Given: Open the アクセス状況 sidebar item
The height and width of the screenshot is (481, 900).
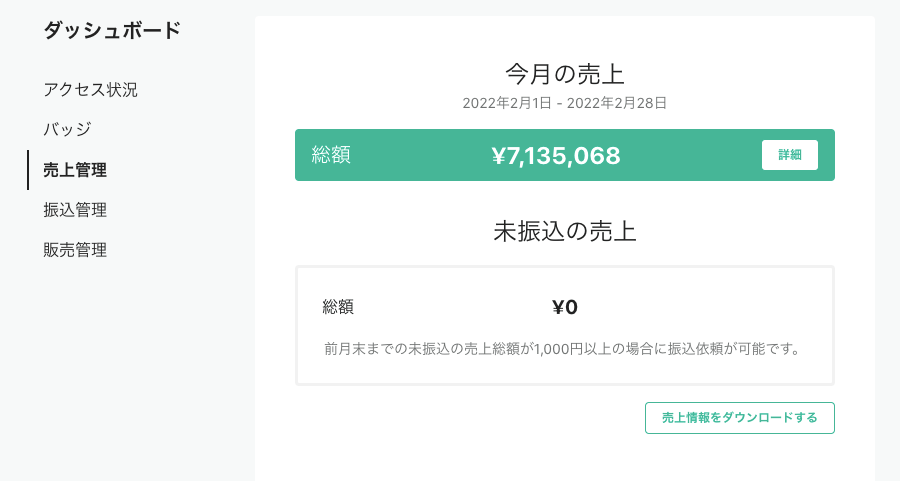Looking at the screenshot, I should coord(90,90).
